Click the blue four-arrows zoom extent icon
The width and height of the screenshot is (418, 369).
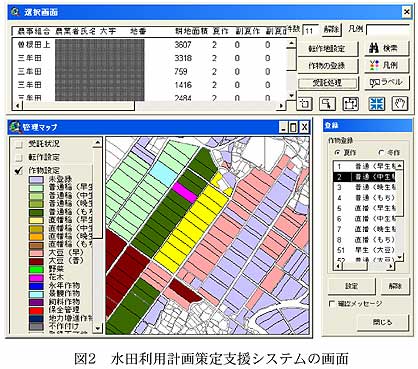click(377, 104)
